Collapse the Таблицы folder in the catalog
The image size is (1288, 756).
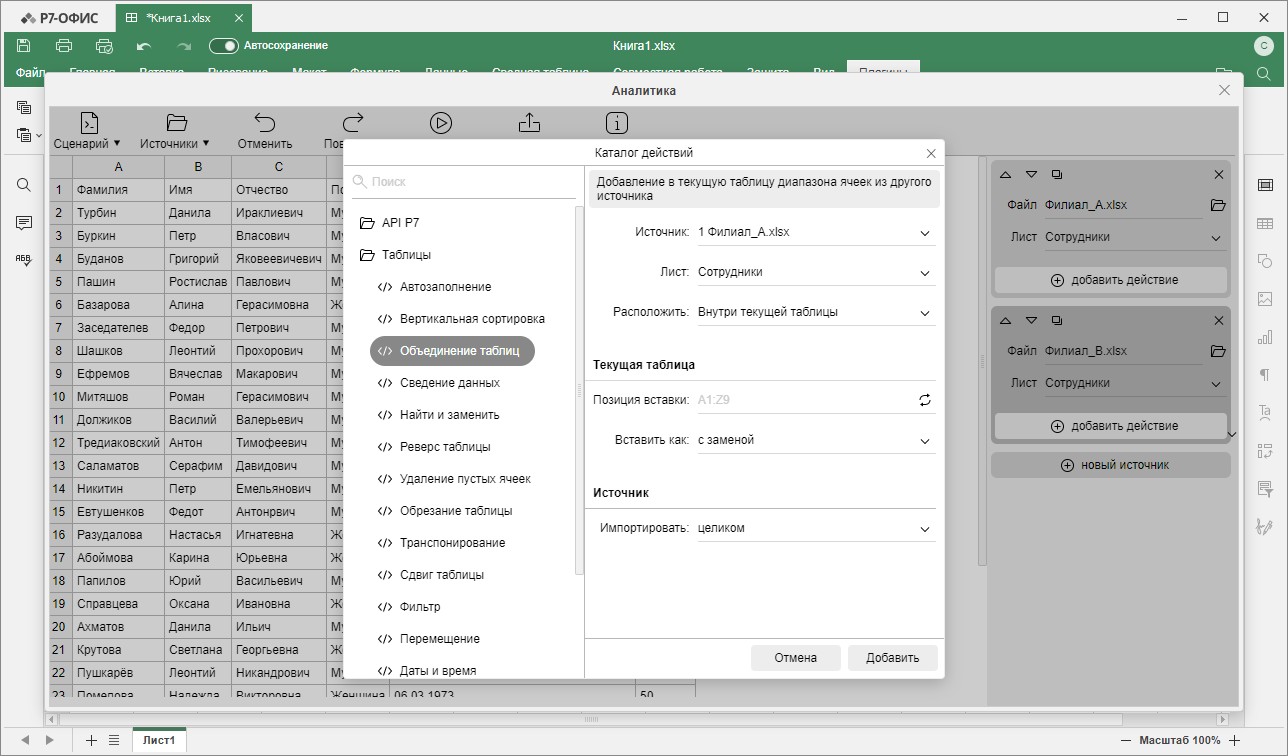(x=368, y=255)
